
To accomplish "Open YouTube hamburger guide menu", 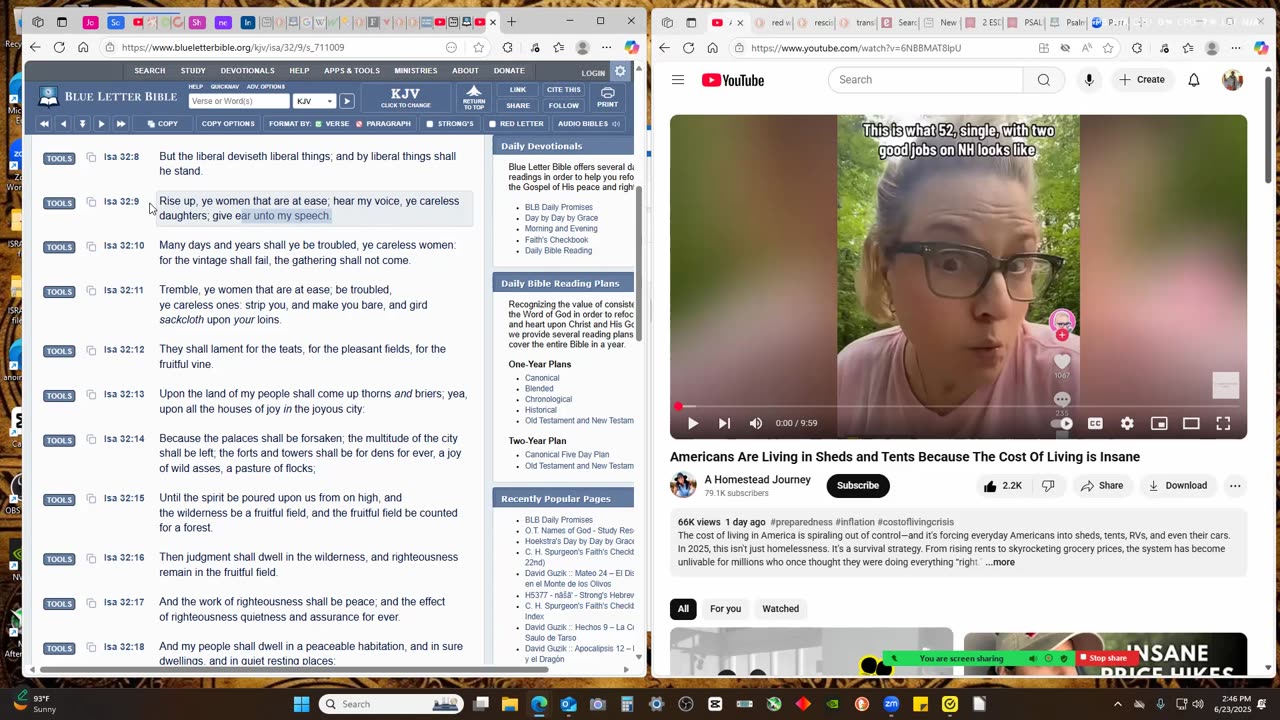I will click(x=678, y=80).
